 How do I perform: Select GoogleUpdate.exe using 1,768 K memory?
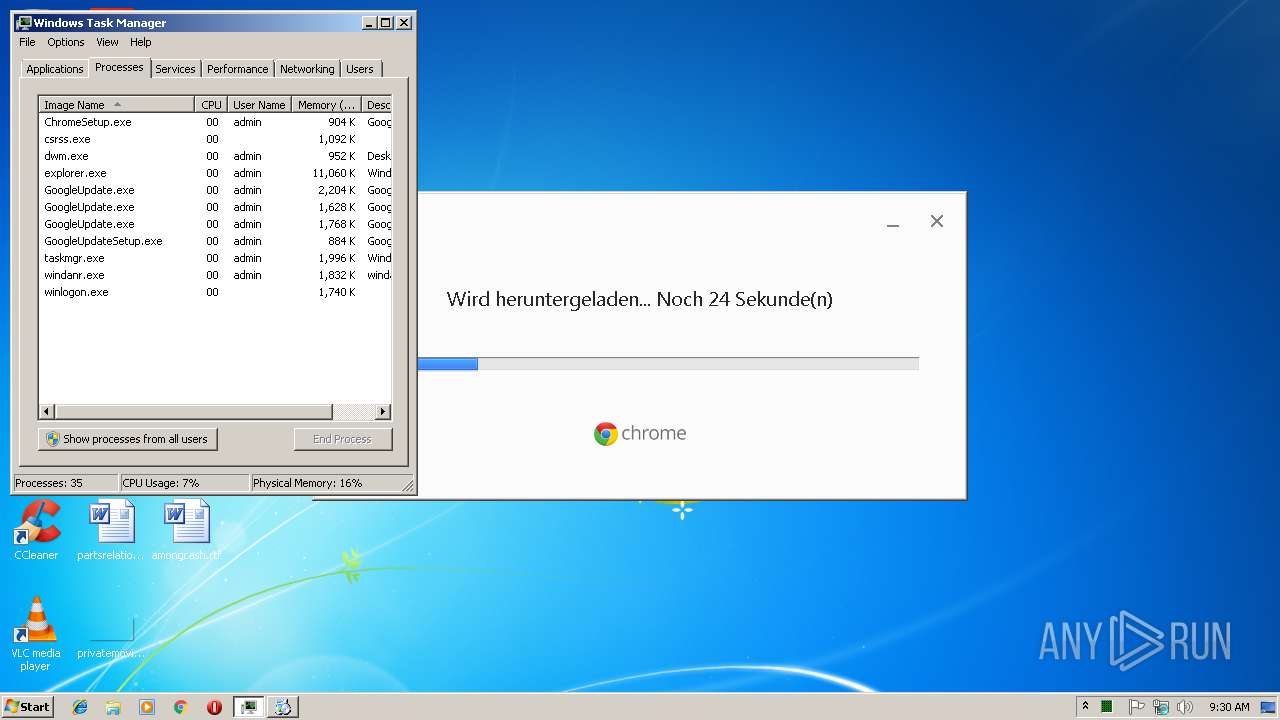tap(215, 224)
